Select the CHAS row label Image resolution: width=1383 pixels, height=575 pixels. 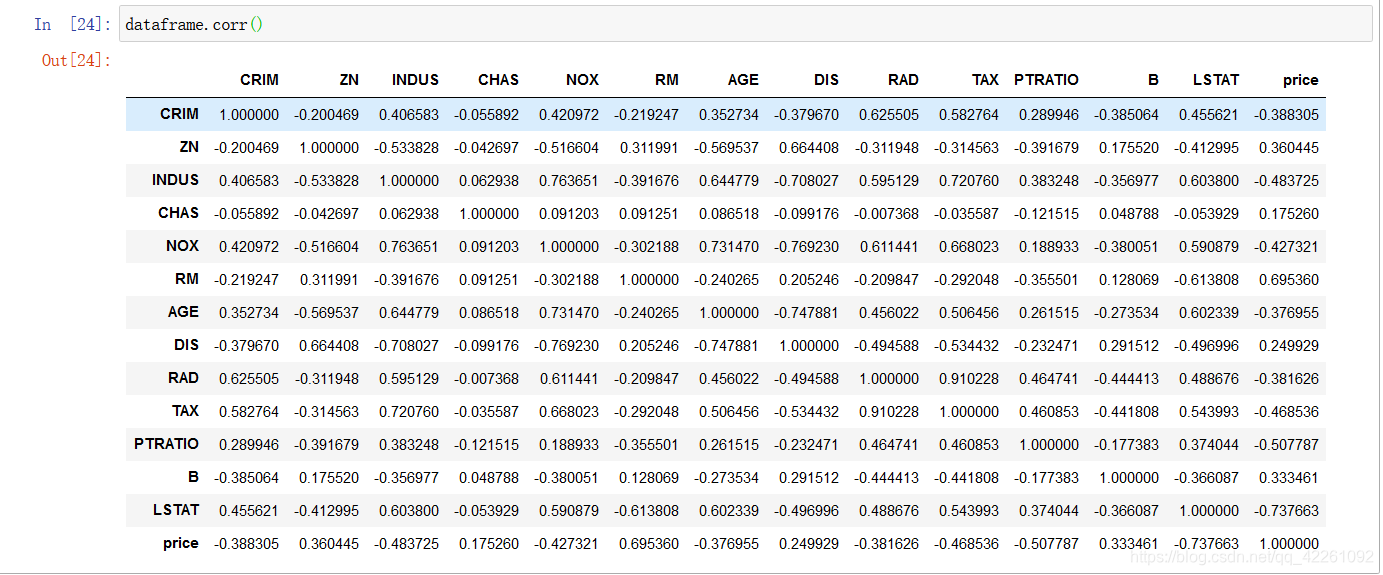point(178,213)
